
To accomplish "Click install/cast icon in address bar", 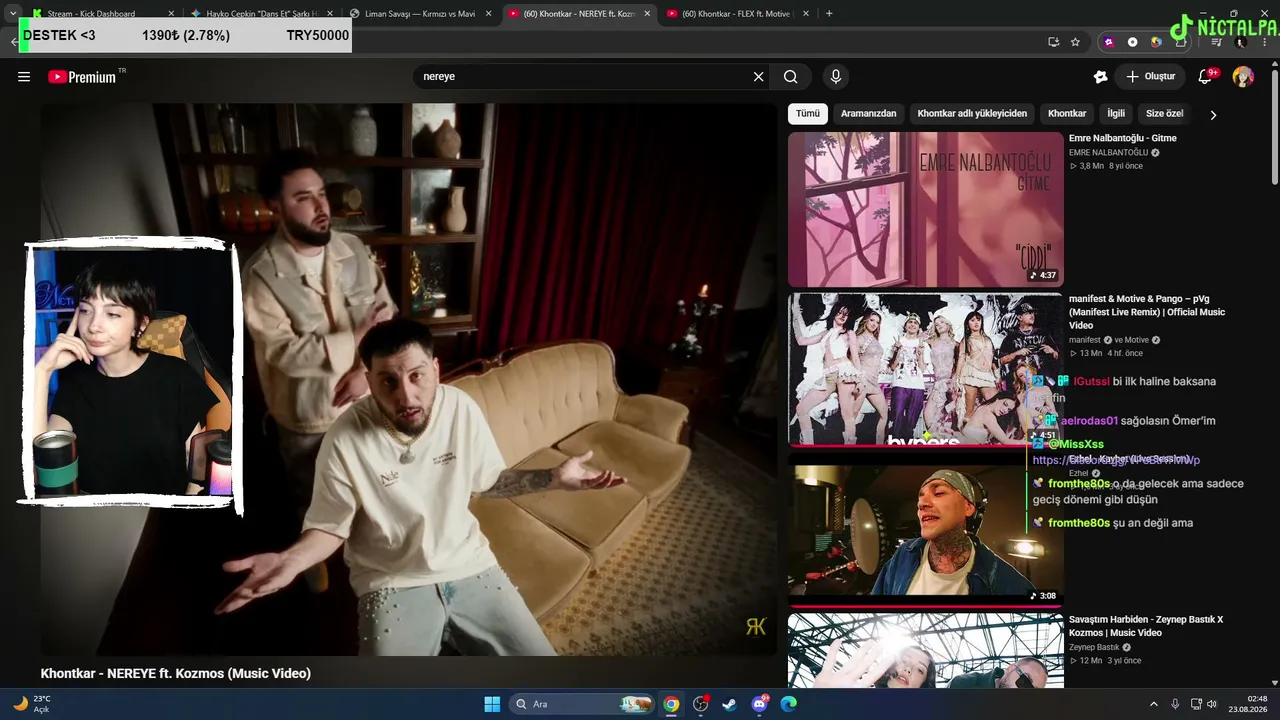I will tap(1053, 42).
